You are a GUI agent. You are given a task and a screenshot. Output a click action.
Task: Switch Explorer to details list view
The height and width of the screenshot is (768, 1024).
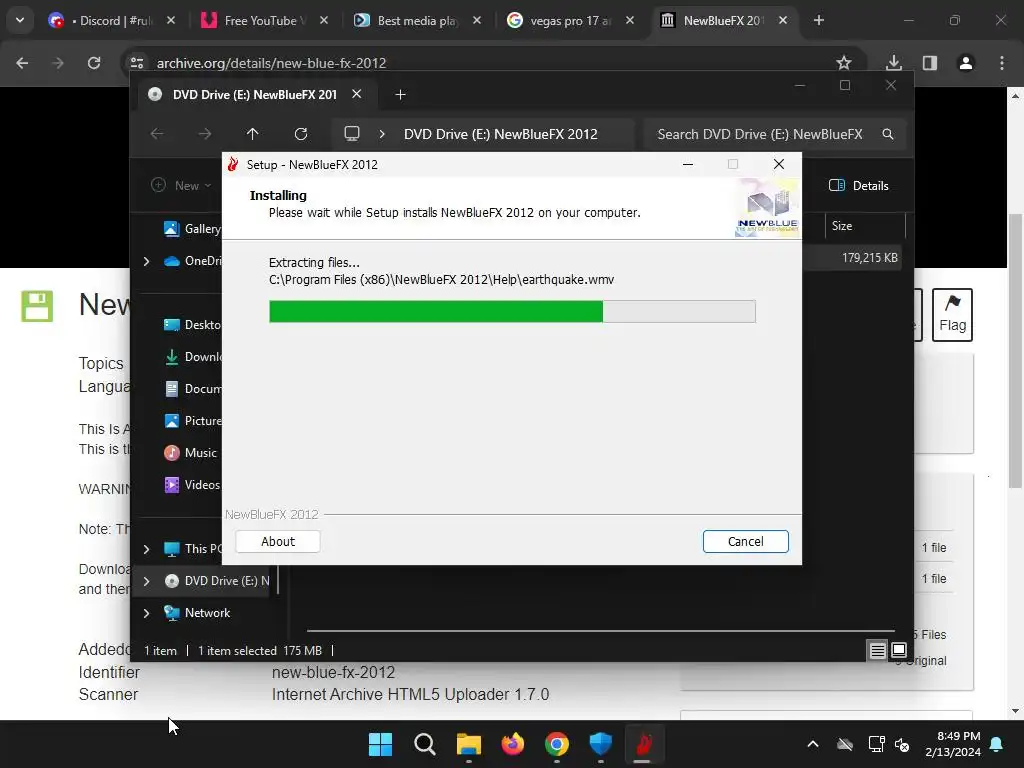[x=877, y=650]
